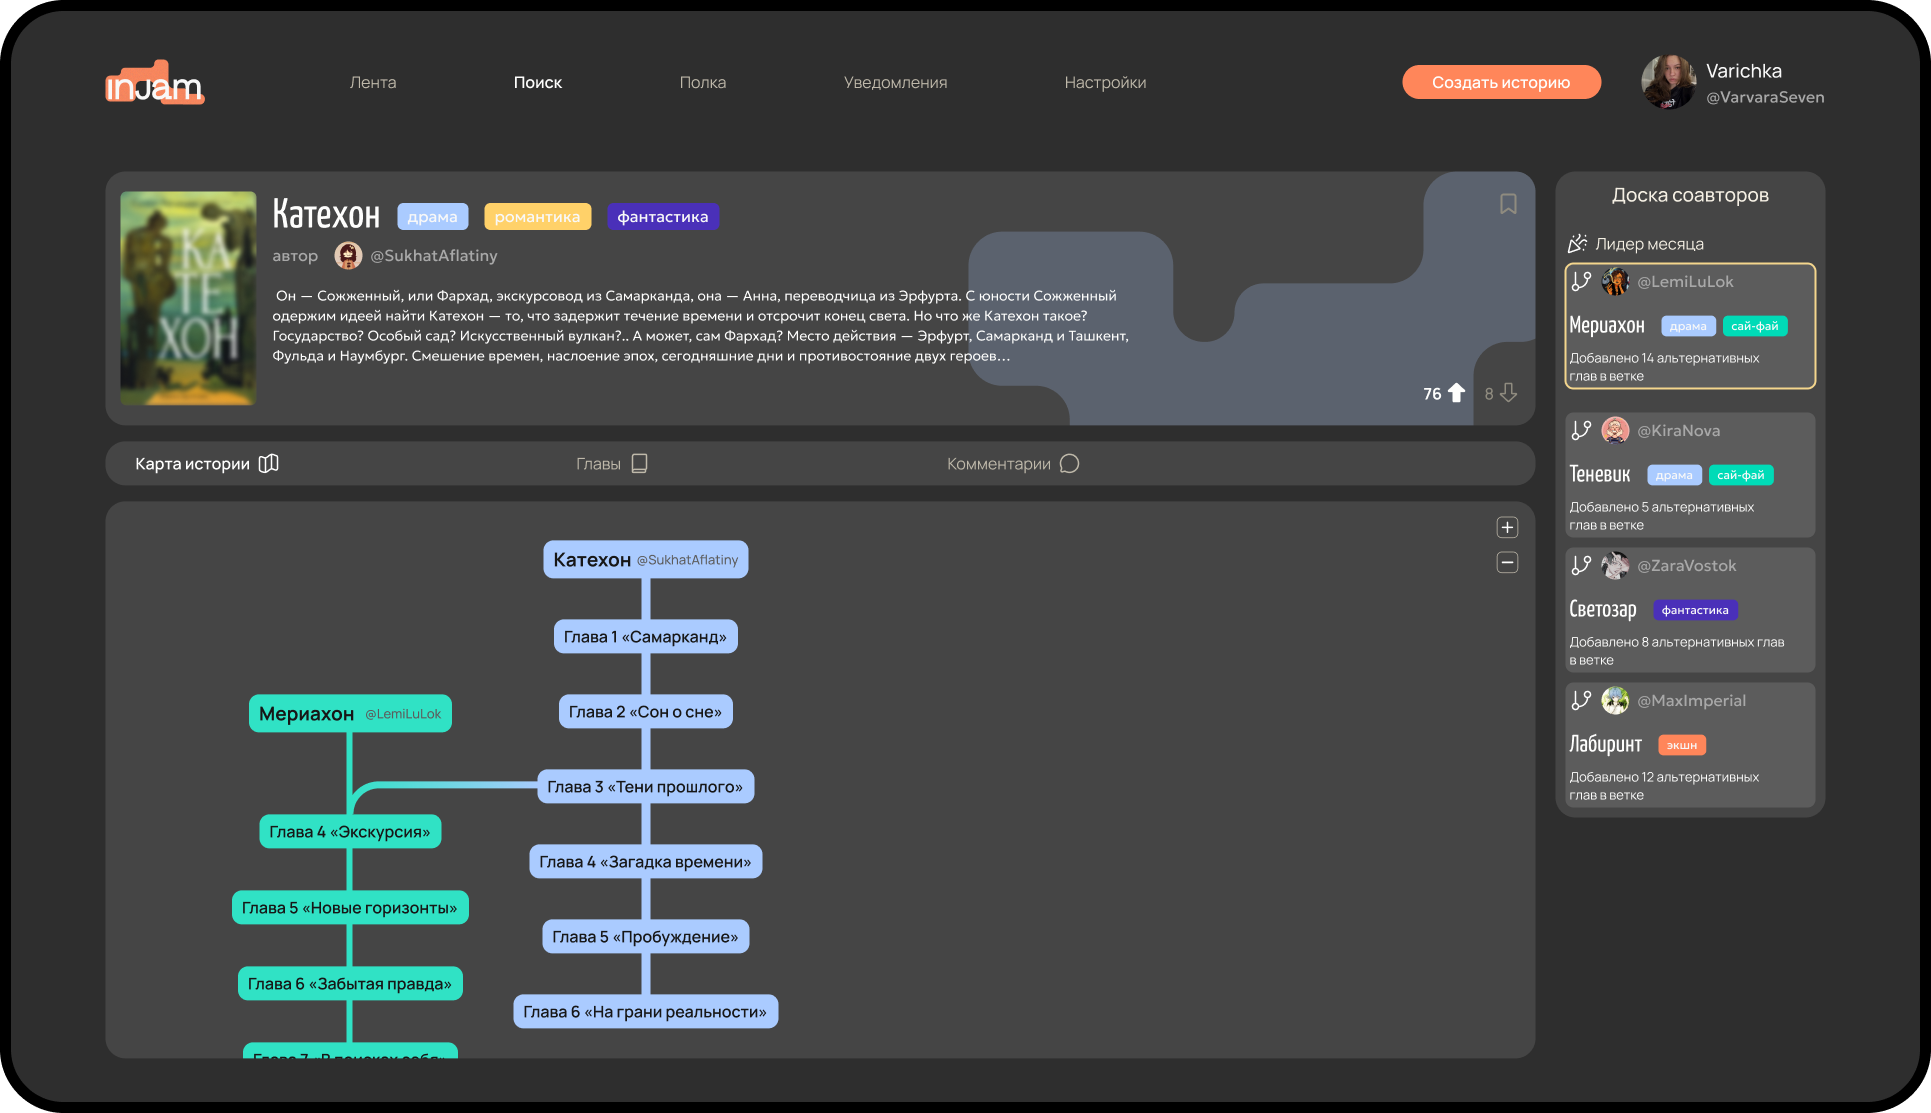
Task: Open the Мериахон branch root node
Action: [349, 714]
